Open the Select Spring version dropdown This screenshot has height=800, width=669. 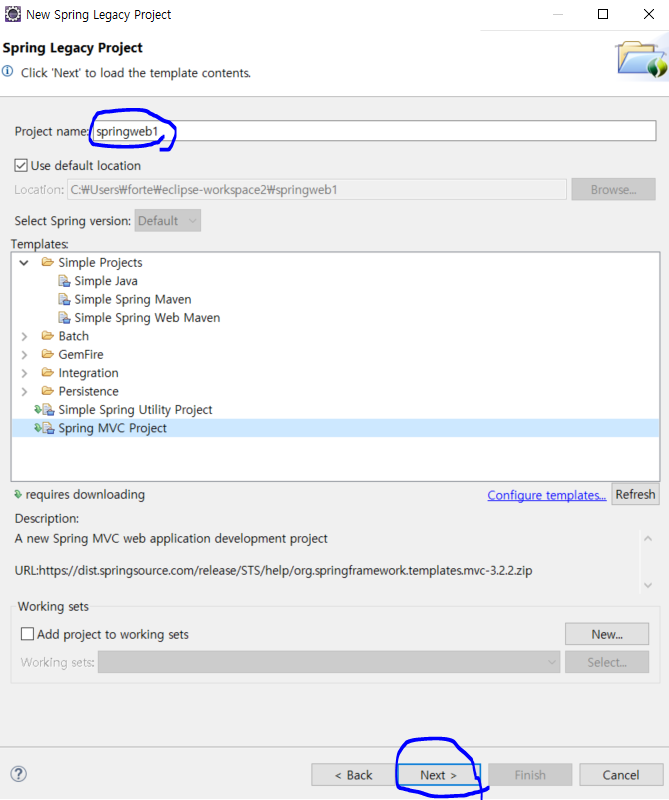[x=167, y=220]
